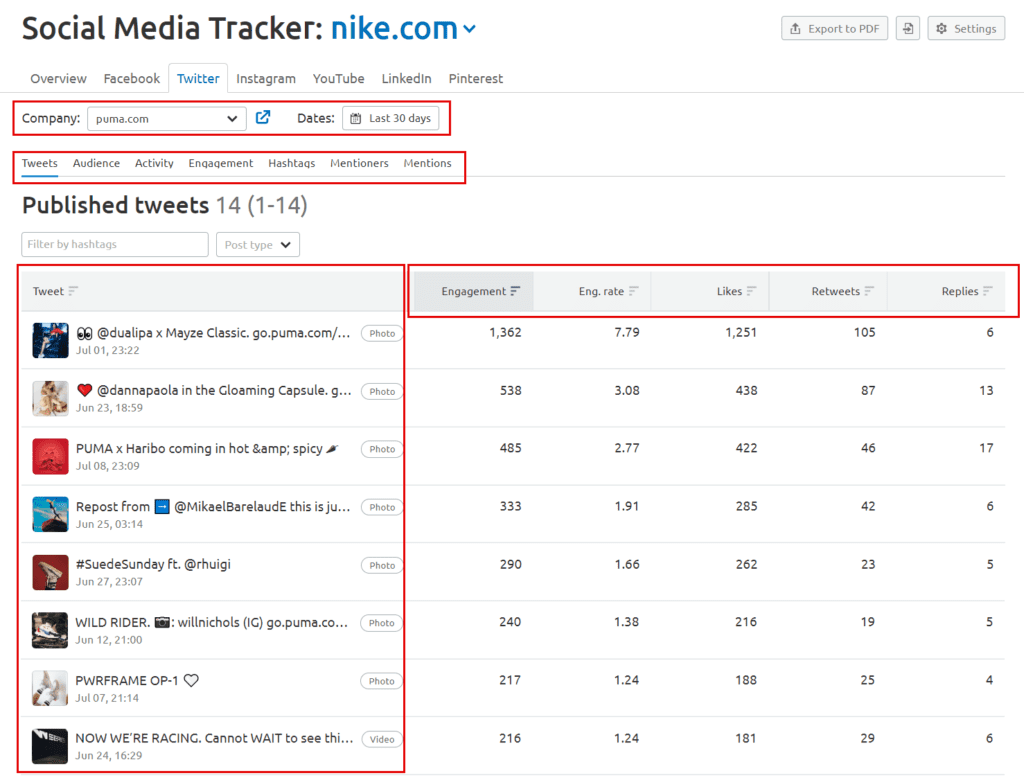Click the Jul 01, 23:22 timestamp
The image size is (1024, 780).
pyautogui.click(x=108, y=350)
